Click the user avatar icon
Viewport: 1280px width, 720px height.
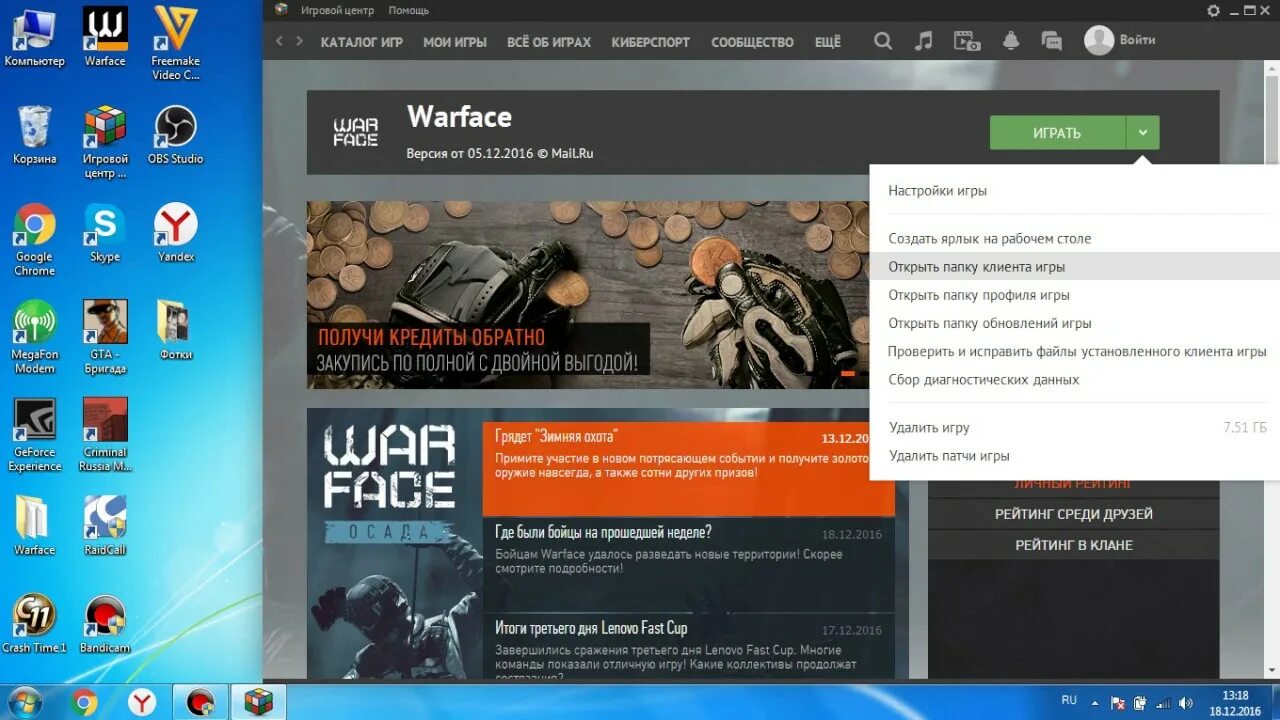pyautogui.click(x=1099, y=40)
